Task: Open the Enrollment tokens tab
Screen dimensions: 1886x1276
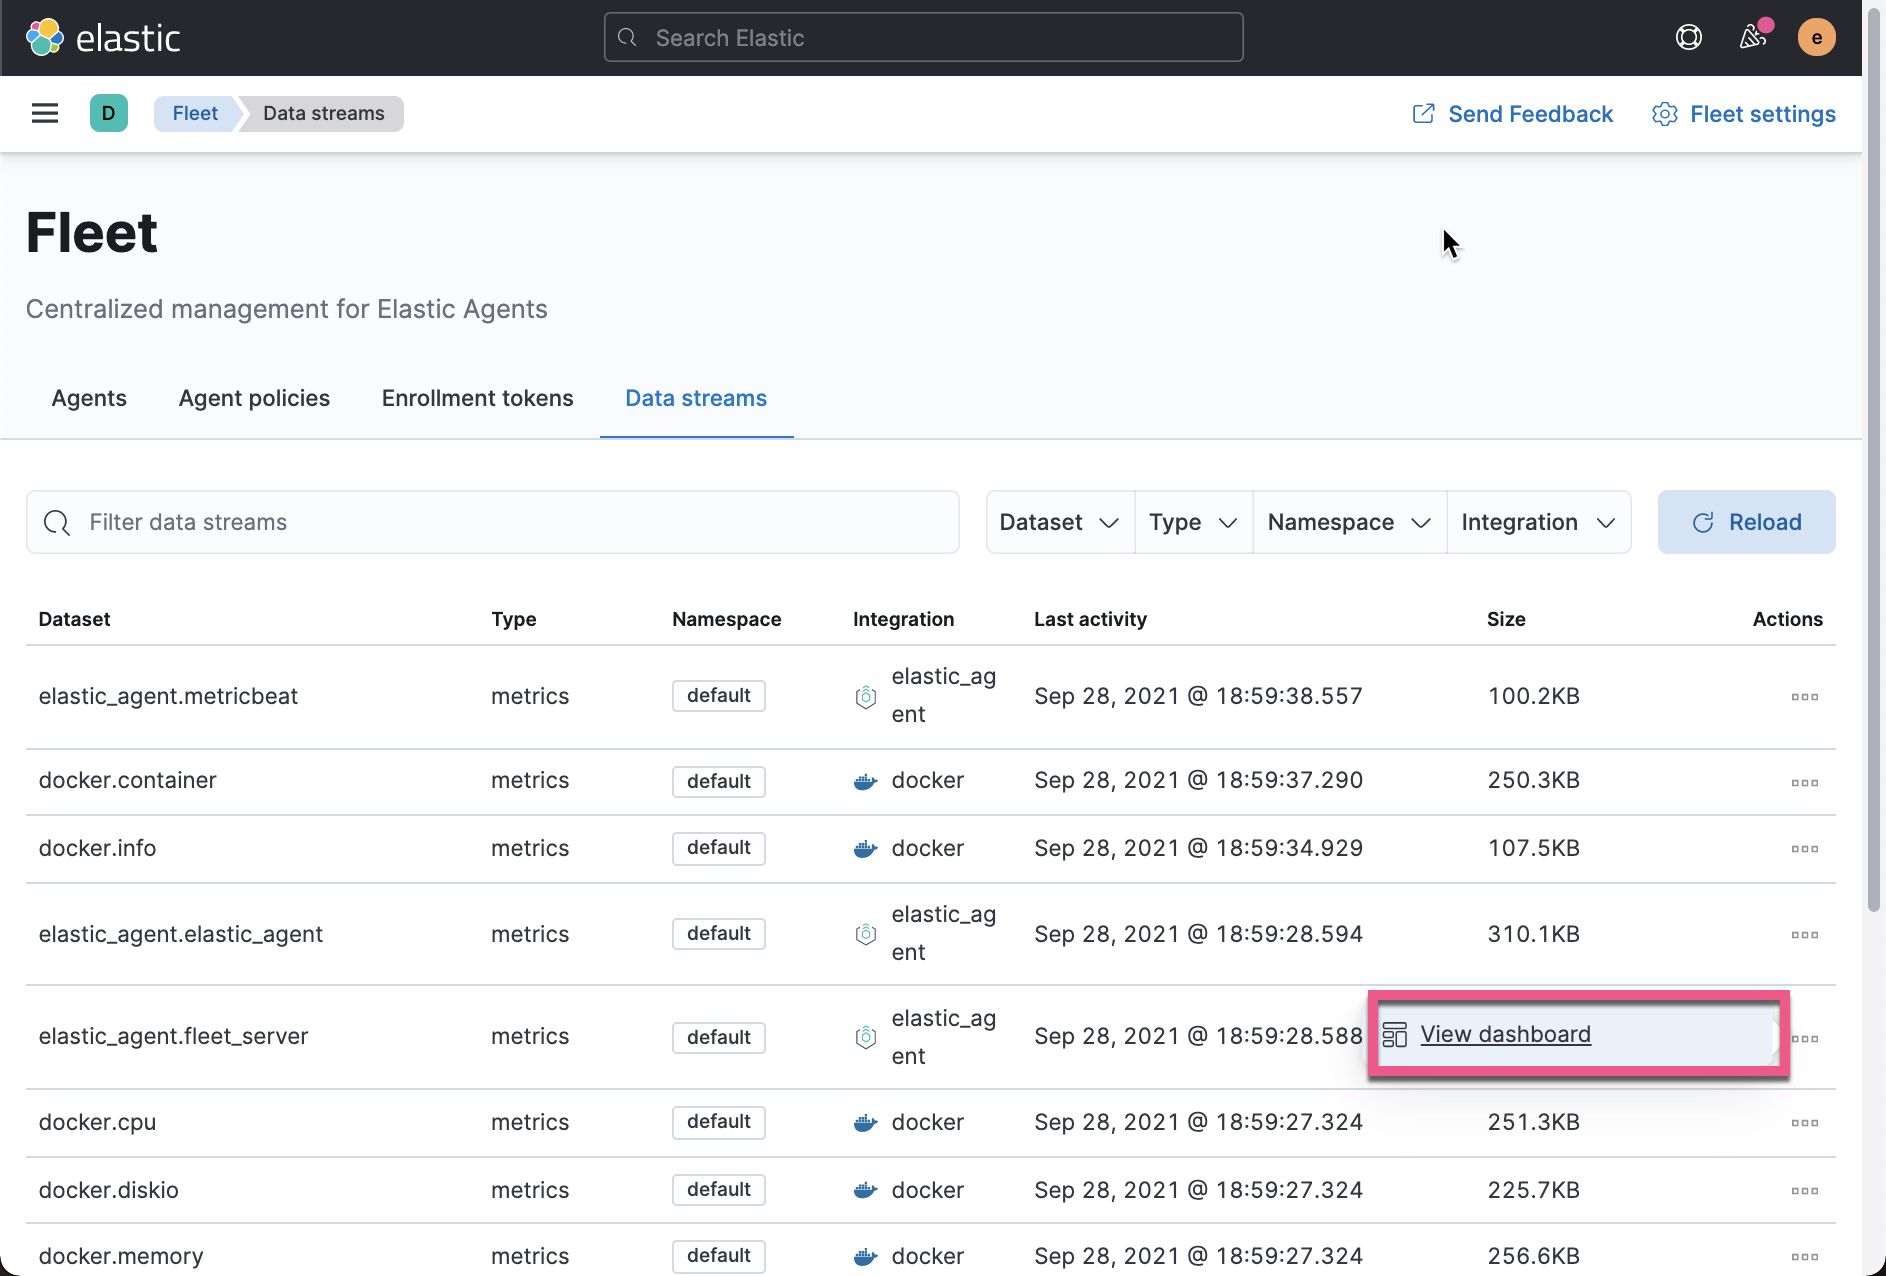Action: tap(477, 398)
